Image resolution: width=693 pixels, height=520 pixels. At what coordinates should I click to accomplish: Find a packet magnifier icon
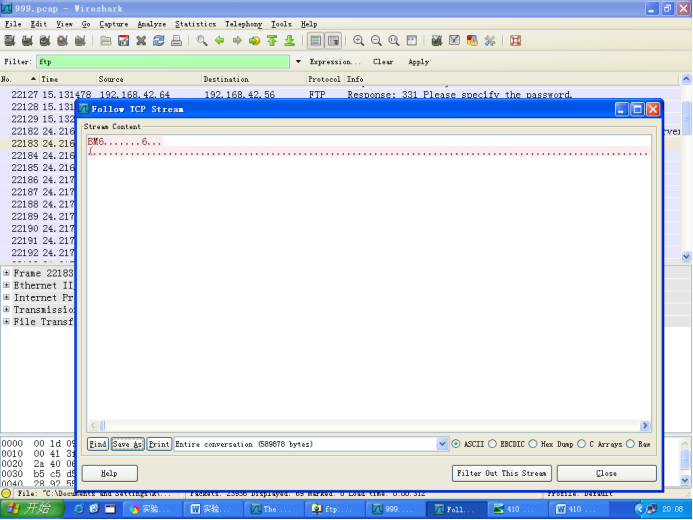(202, 41)
